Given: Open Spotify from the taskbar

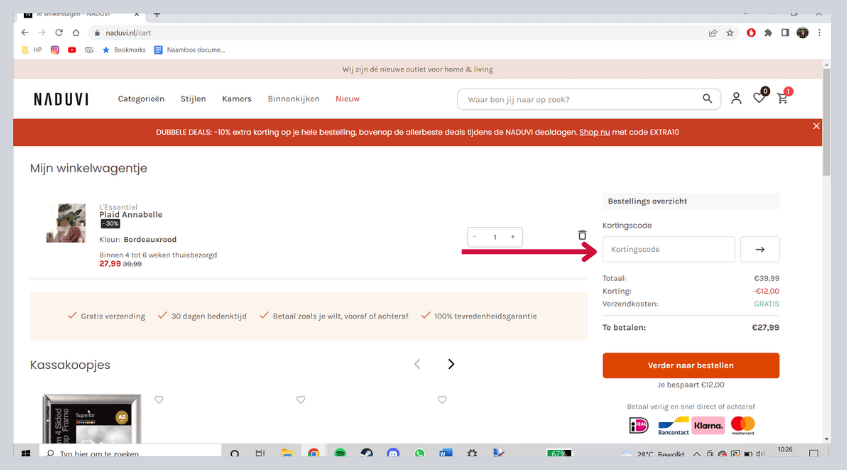Looking at the screenshot, I should point(340,453).
